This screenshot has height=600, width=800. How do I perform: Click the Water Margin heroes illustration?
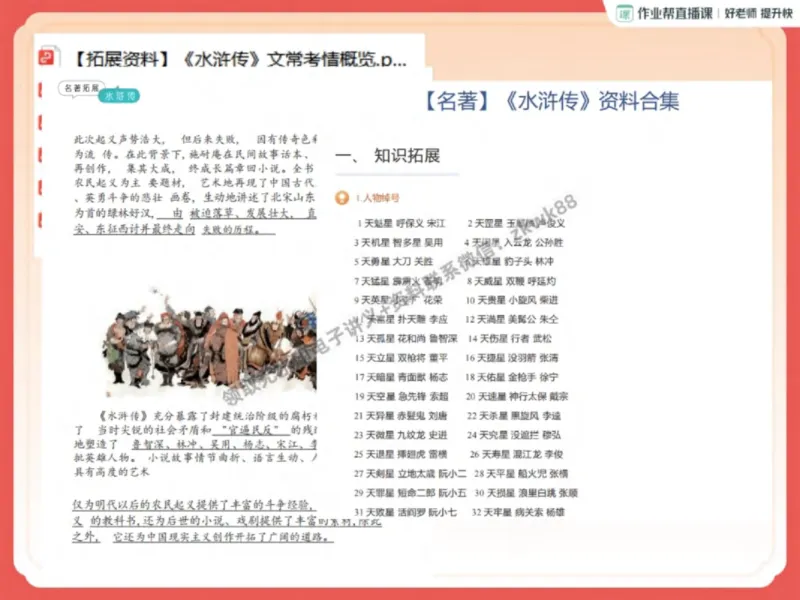point(210,343)
